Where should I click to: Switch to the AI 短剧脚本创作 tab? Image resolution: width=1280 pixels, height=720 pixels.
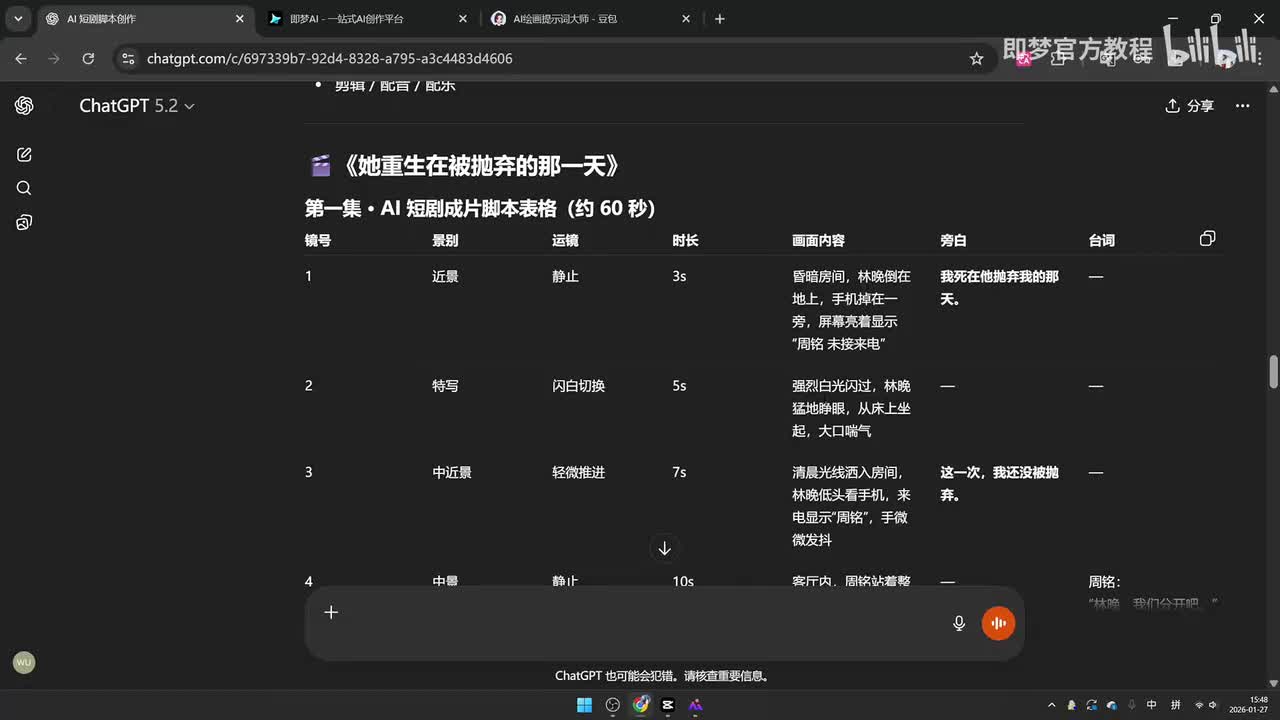pos(145,19)
